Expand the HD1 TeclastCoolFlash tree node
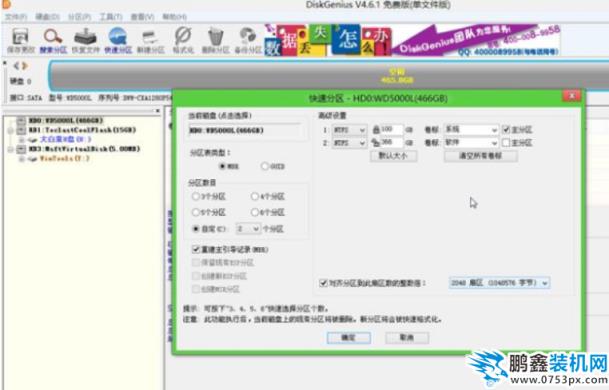 pos(10,130)
